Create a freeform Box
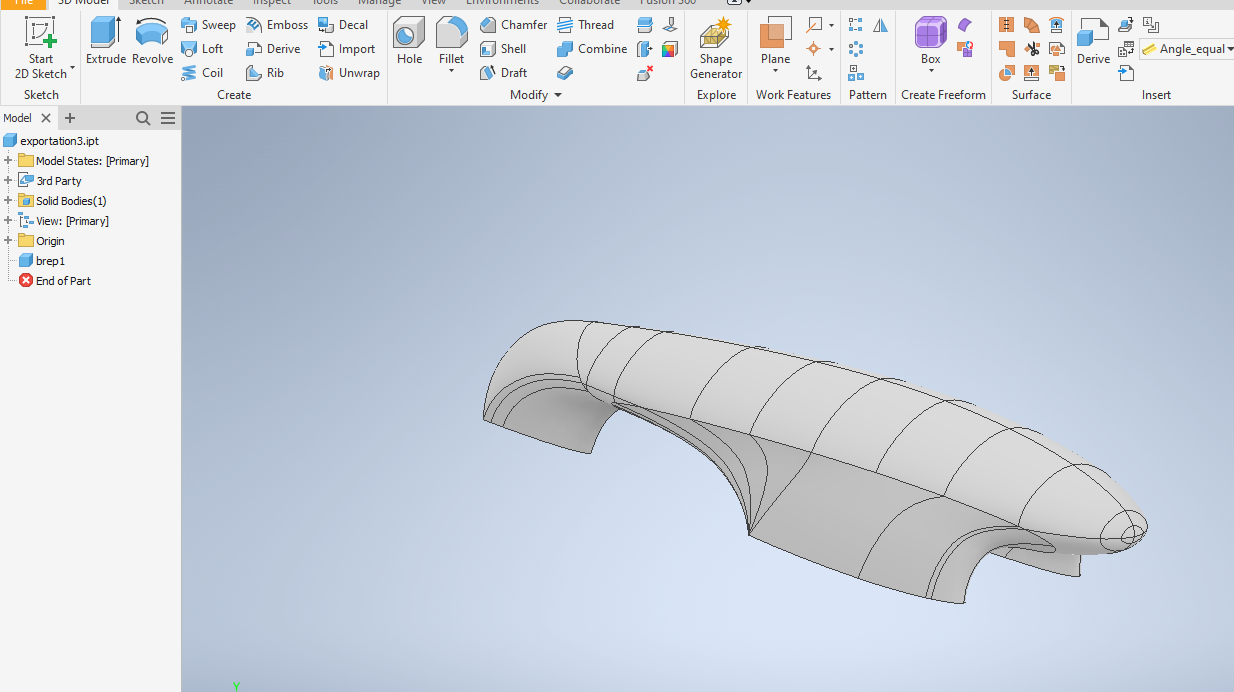1234x692 pixels. click(930, 40)
